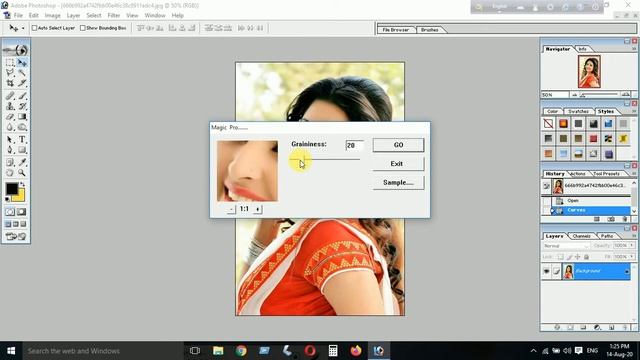Viewport: 640px width, 360px height.
Task: Switch to Quick Mask mode
Action: coord(22,212)
